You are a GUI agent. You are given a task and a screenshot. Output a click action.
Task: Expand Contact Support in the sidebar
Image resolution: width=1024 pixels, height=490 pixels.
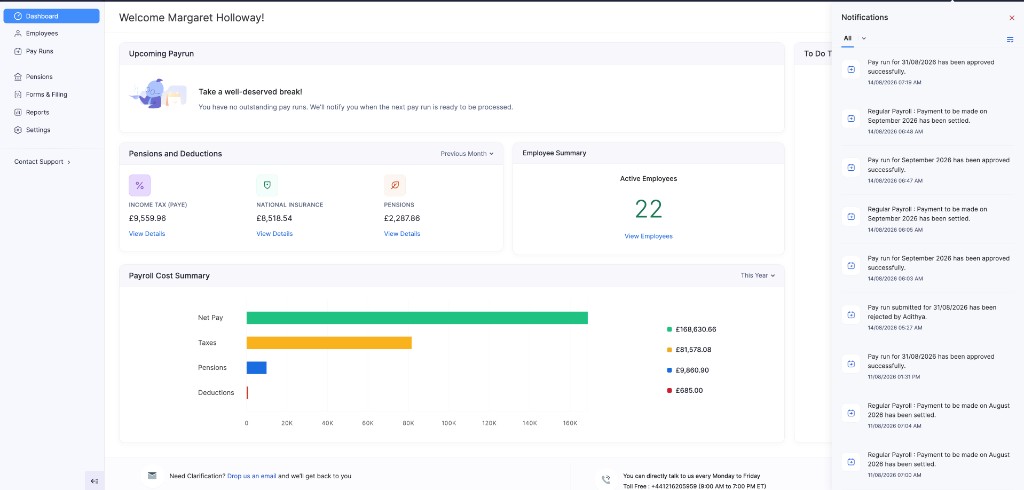pos(42,162)
